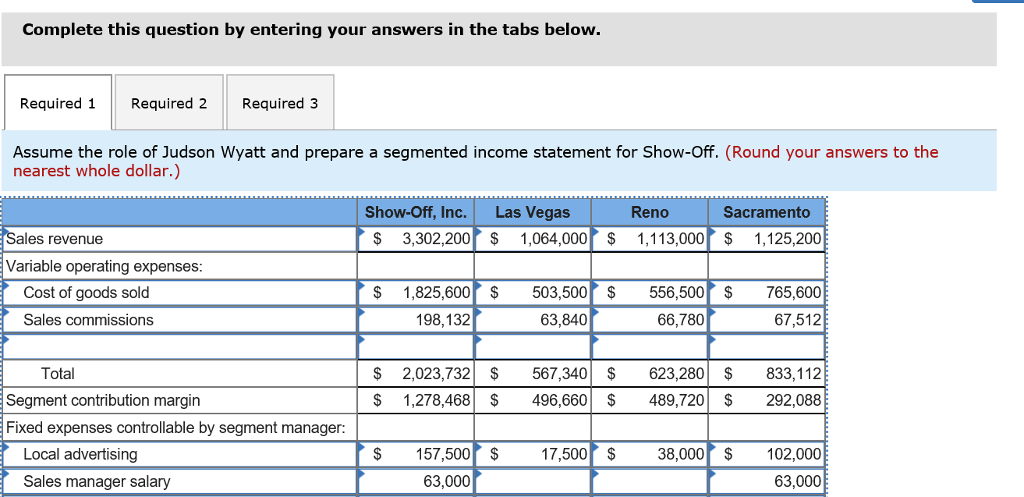Select Las Vegas sales revenue cell 1,064,000
The width and height of the screenshot is (1024, 497).
click(x=533, y=239)
